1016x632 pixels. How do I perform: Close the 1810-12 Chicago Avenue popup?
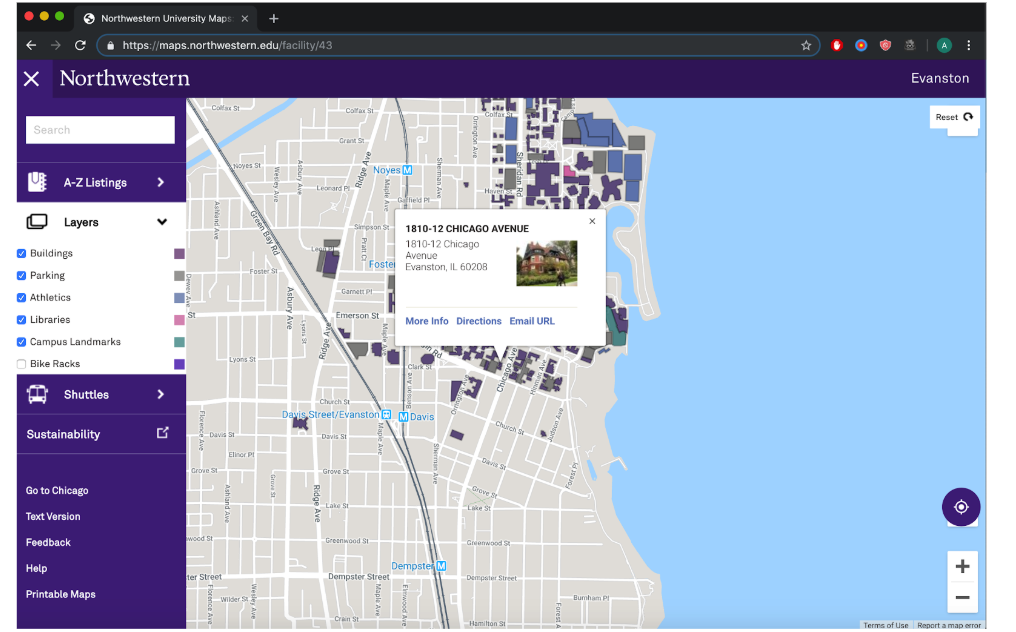tap(592, 222)
